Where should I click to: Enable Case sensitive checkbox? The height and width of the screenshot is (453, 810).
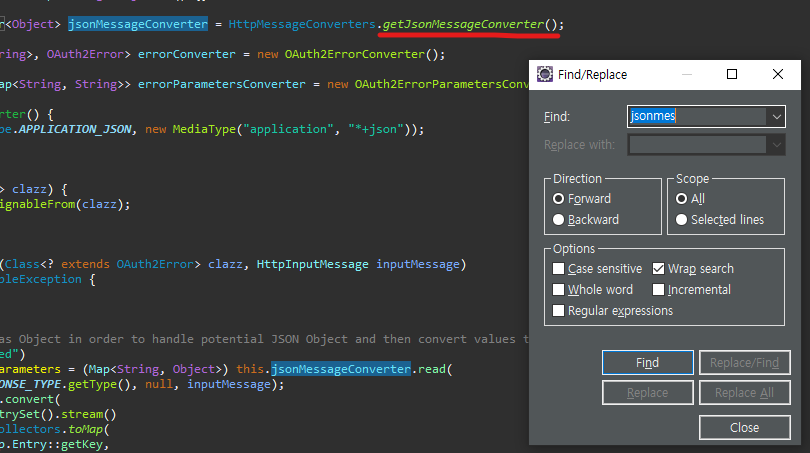pos(558,269)
